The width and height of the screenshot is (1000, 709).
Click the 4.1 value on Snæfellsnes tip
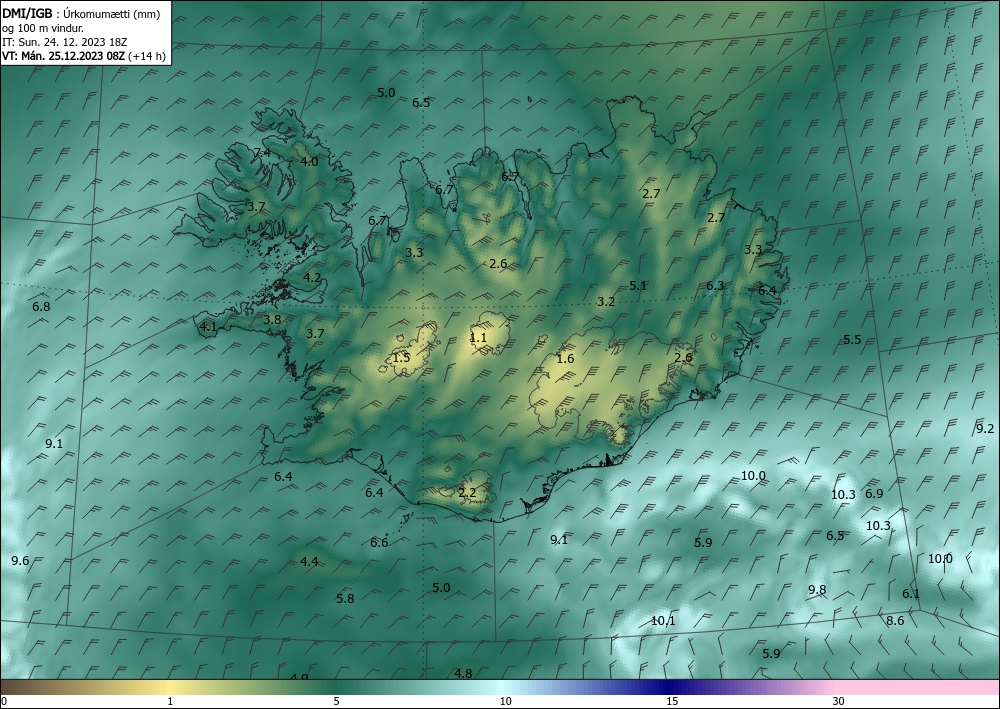[x=208, y=327]
